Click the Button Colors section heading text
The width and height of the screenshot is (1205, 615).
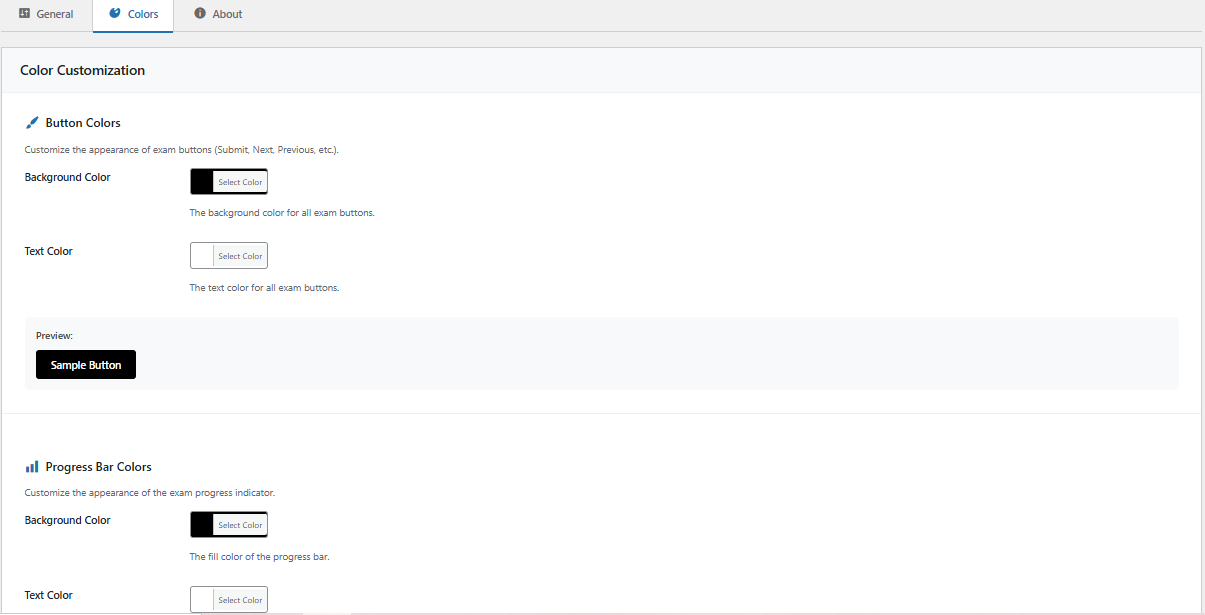83,123
